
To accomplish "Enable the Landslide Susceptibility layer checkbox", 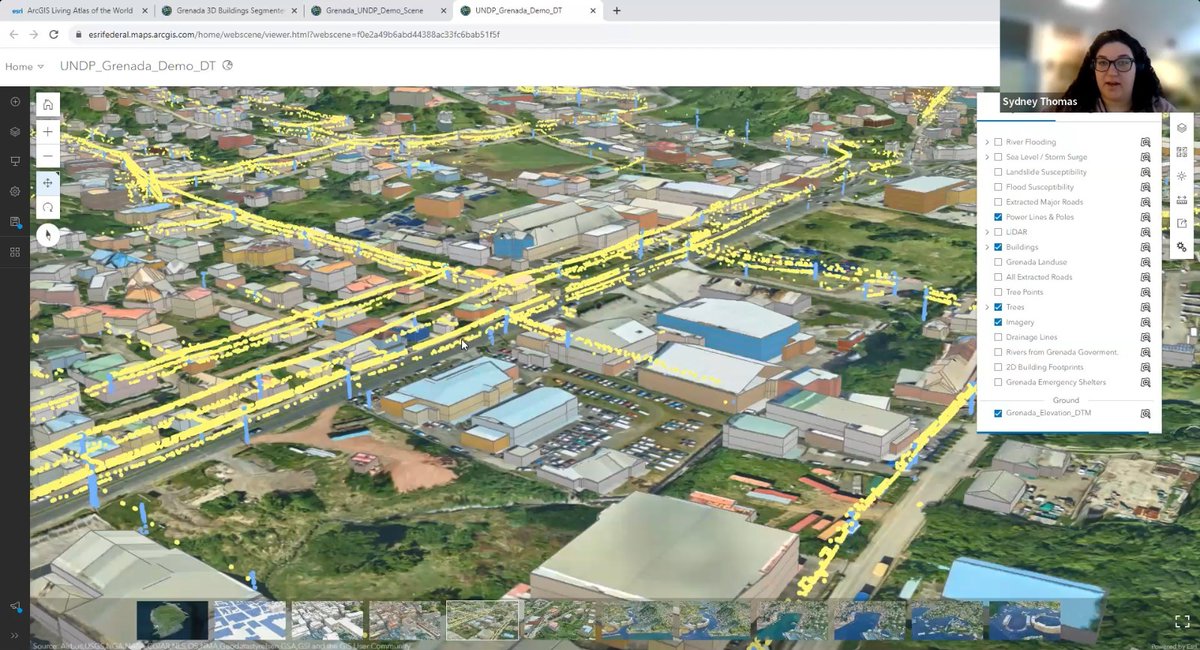I will pos(998,172).
